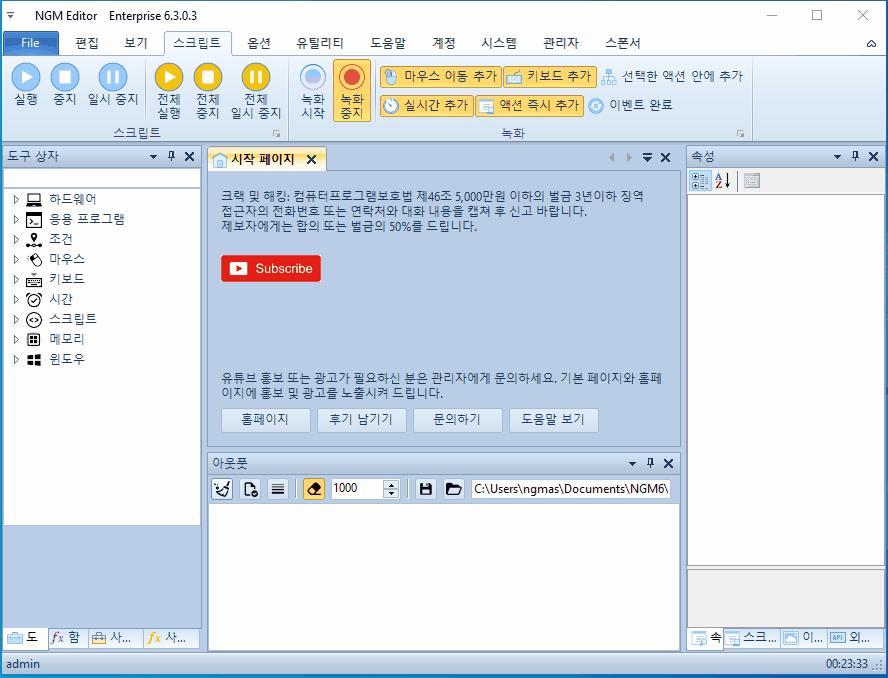This screenshot has height=678, width=888.
Task: Increase the 1000 line limit spinner
Action: (x=391, y=484)
